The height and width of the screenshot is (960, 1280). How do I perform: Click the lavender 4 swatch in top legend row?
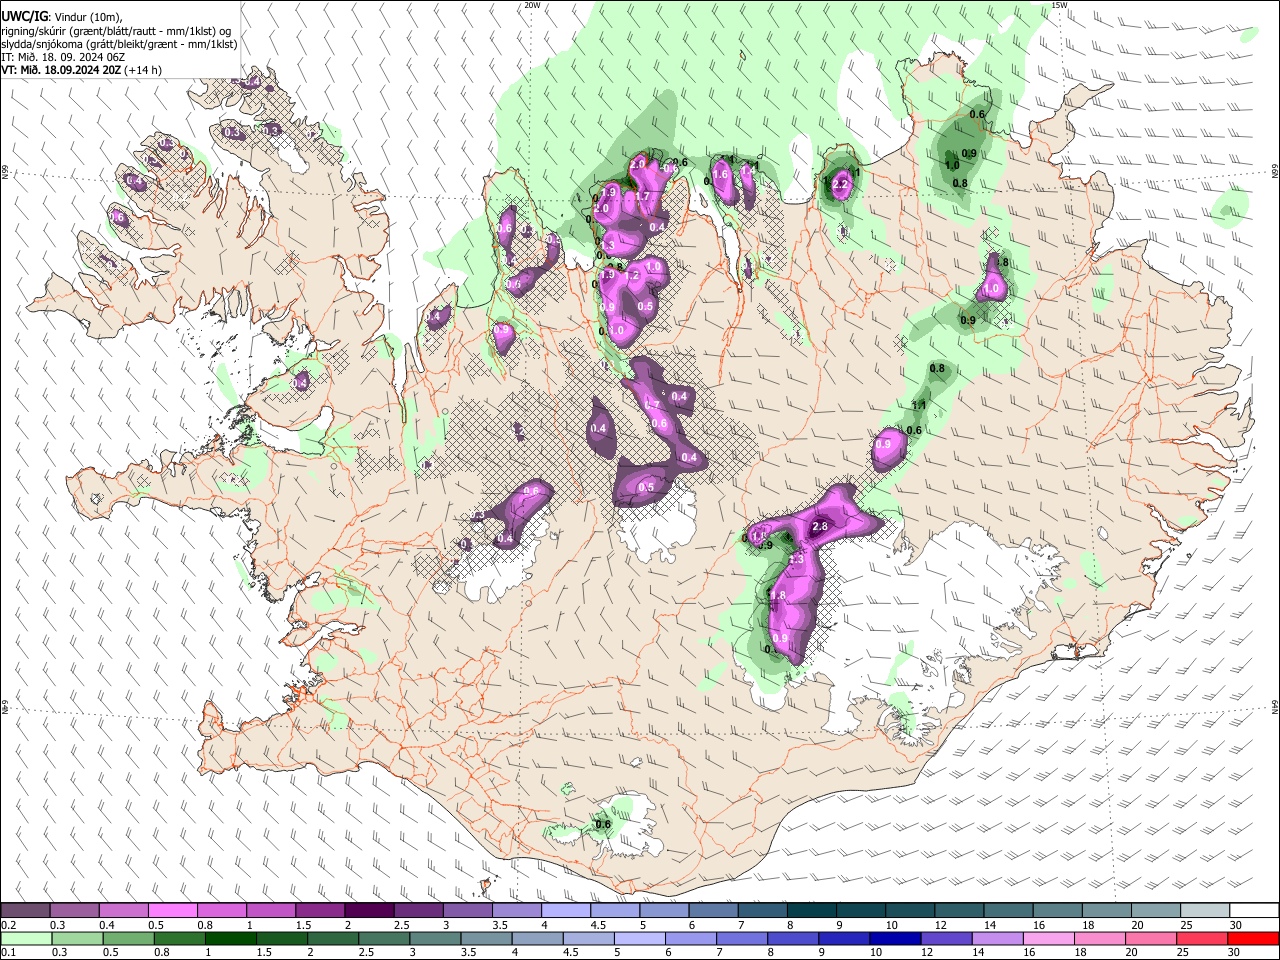565,911
